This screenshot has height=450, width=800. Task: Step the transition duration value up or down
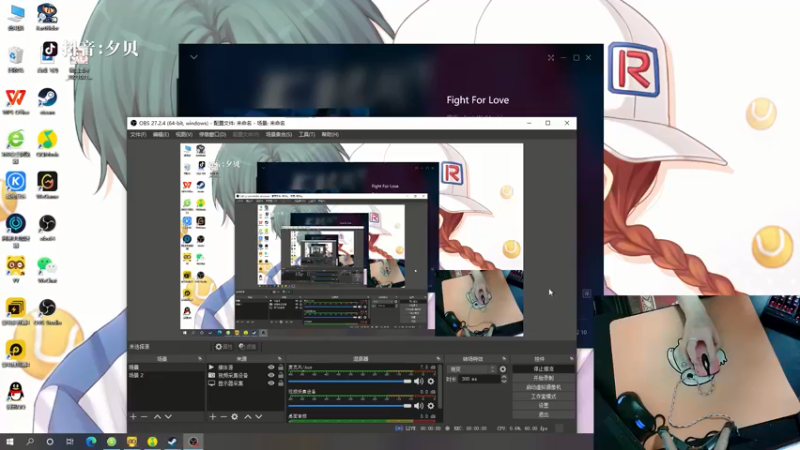pyautogui.click(x=504, y=379)
